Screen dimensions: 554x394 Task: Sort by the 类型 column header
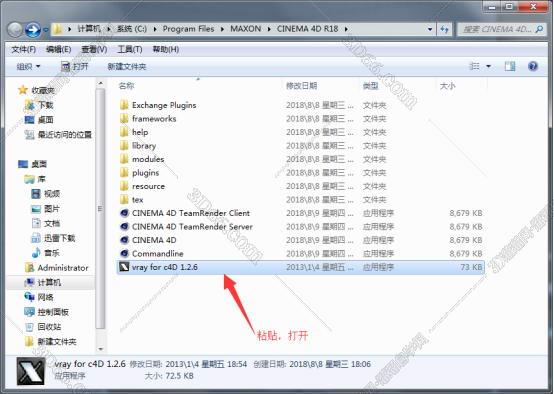click(370, 86)
